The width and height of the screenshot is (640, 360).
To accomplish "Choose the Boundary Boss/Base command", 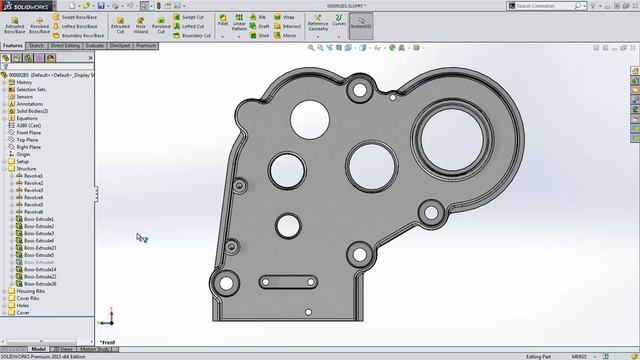I will click(78, 36).
